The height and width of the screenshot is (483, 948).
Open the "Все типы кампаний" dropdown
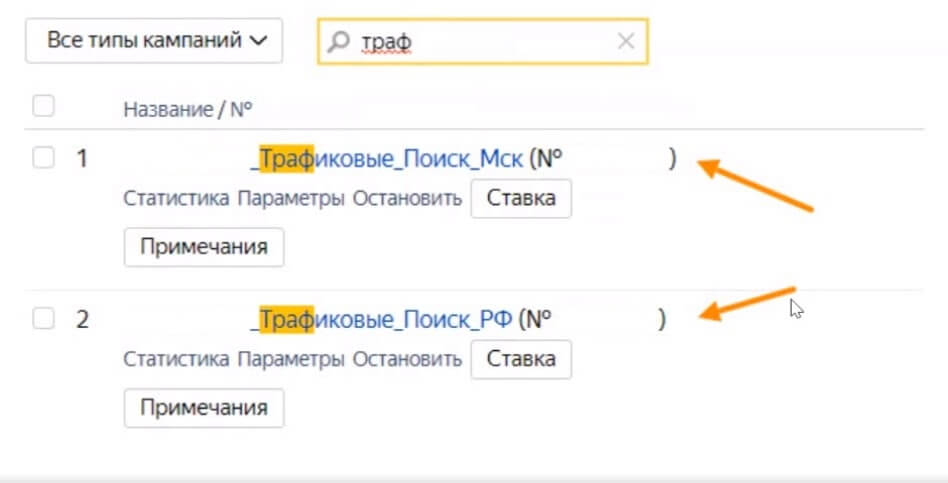click(154, 41)
